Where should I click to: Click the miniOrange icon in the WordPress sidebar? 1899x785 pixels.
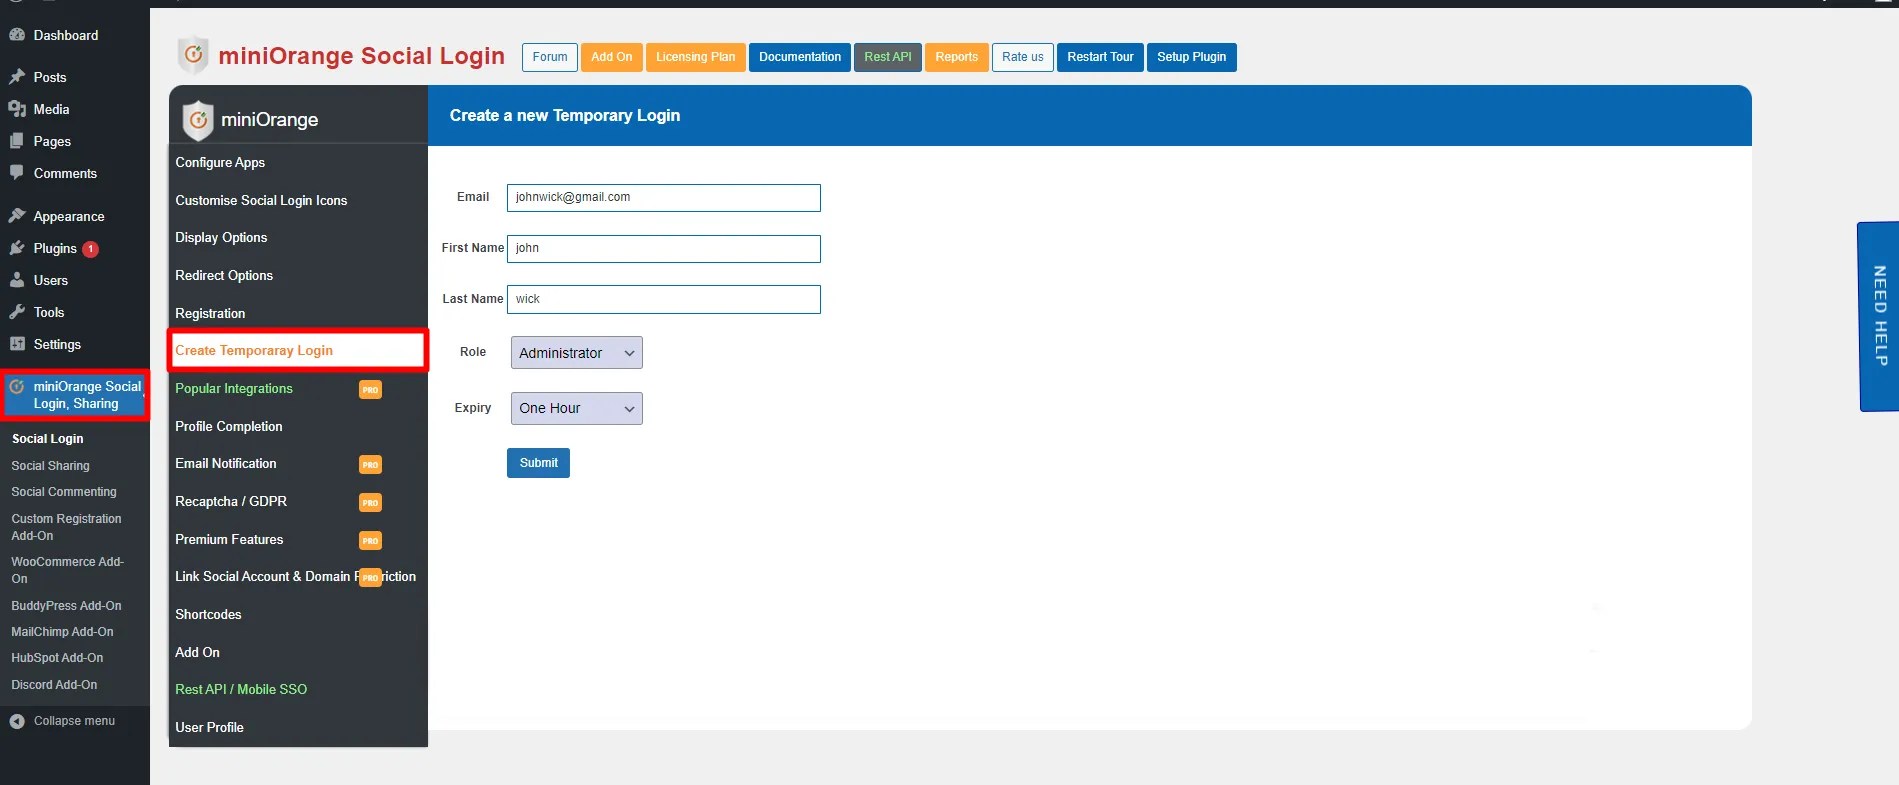[x=17, y=386]
